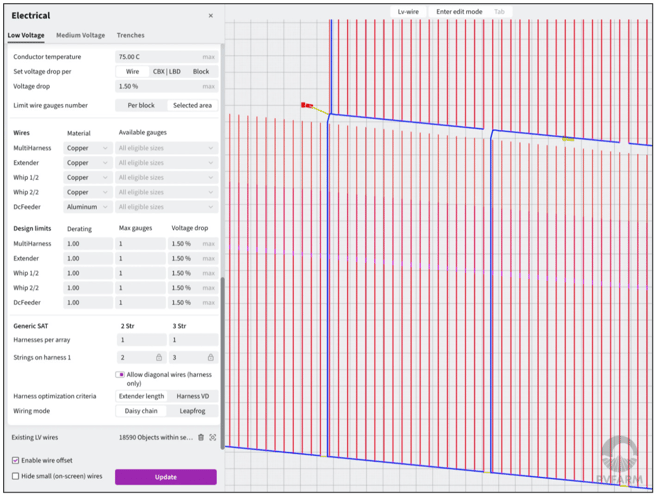Viewport: 657px width, 495px height.
Task: Edit DcFeeder voltage drop limit
Action: click(193, 302)
